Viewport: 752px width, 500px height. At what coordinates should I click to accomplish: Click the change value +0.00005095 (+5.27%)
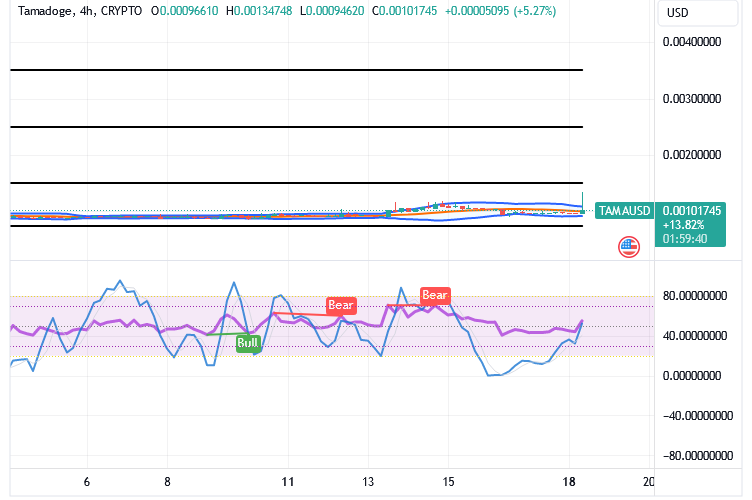[500, 11]
